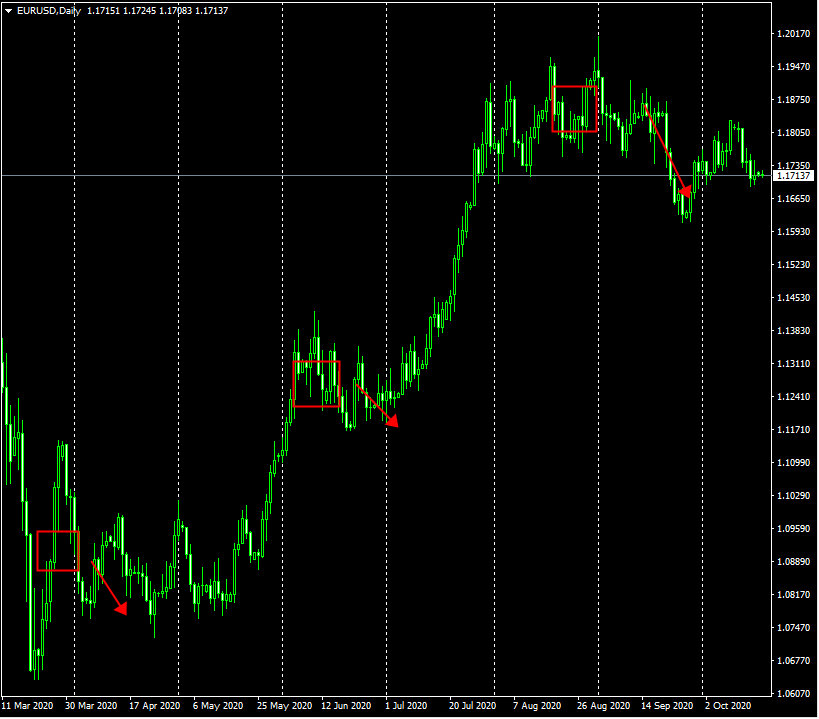Select the red arrow near 1 Jul 2020

[x=376, y=404]
